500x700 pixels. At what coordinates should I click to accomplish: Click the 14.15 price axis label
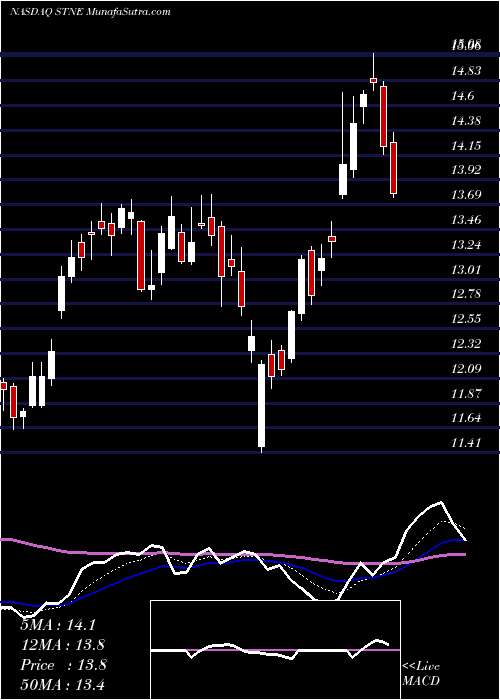[x=466, y=146]
